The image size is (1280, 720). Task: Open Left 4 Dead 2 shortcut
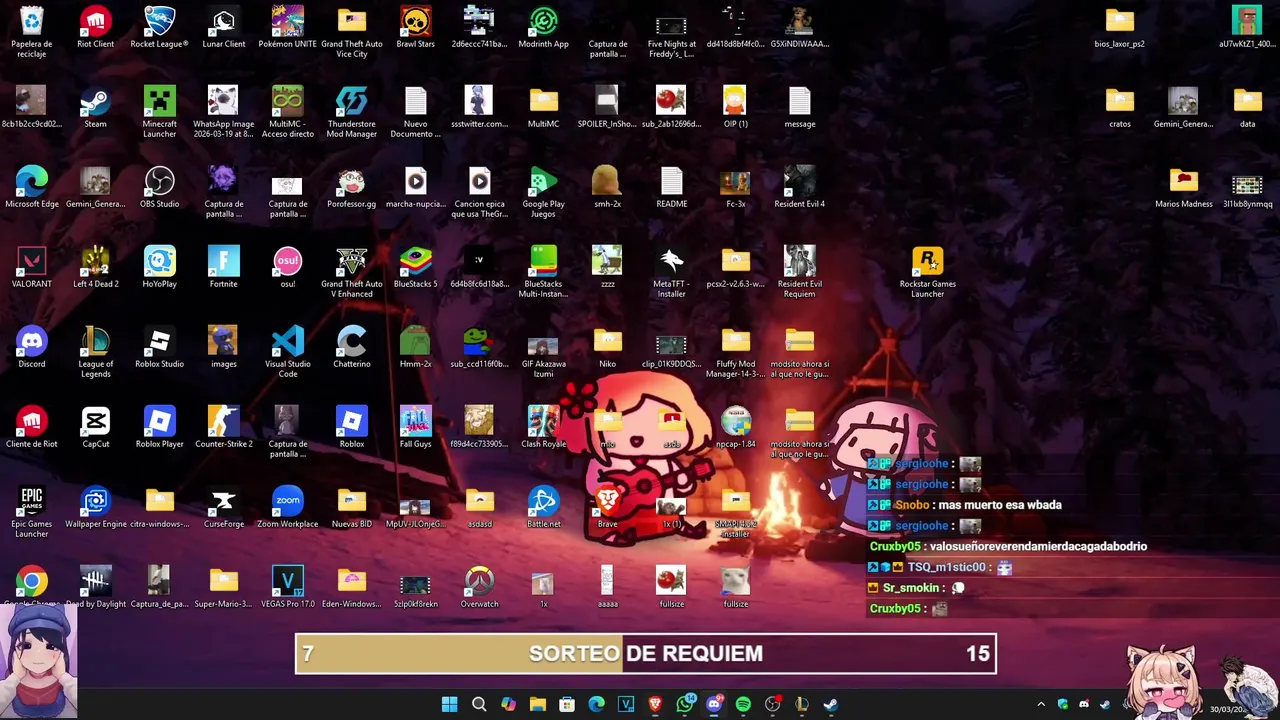click(95, 268)
